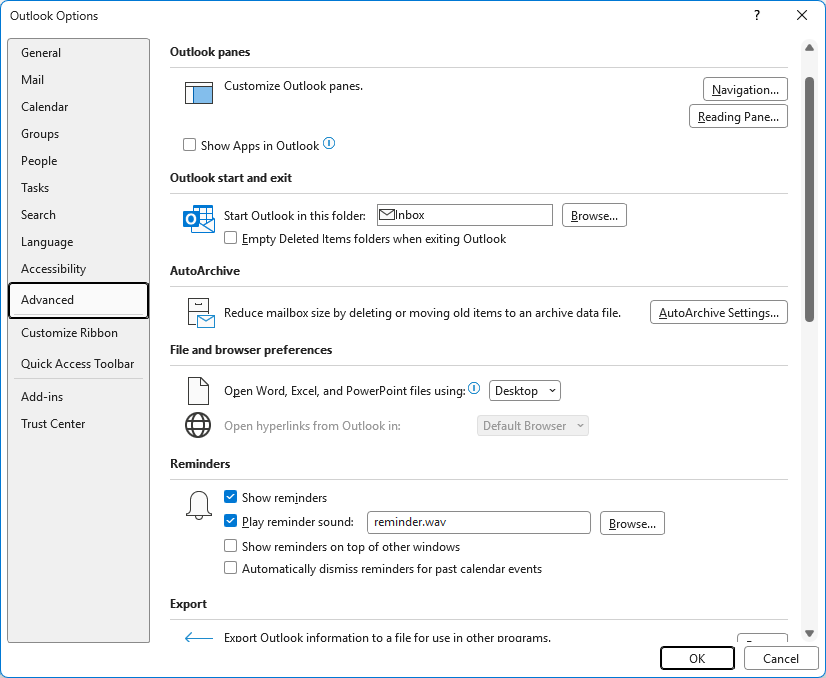This screenshot has width=826, height=678.
Task: Select the Advanced category
Action: 78,300
